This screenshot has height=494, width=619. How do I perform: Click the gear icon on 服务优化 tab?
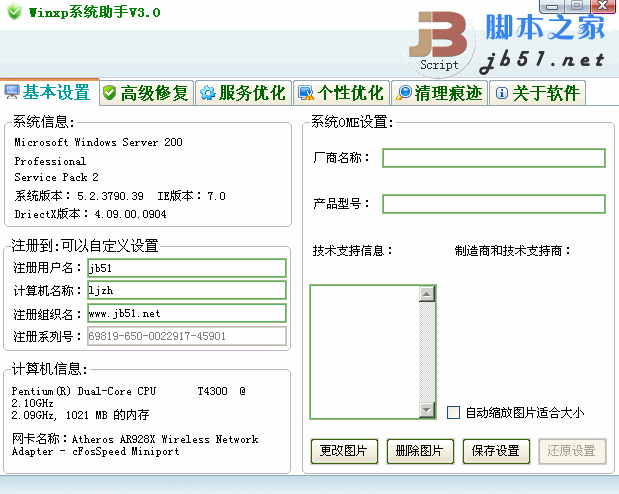[x=208, y=93]
